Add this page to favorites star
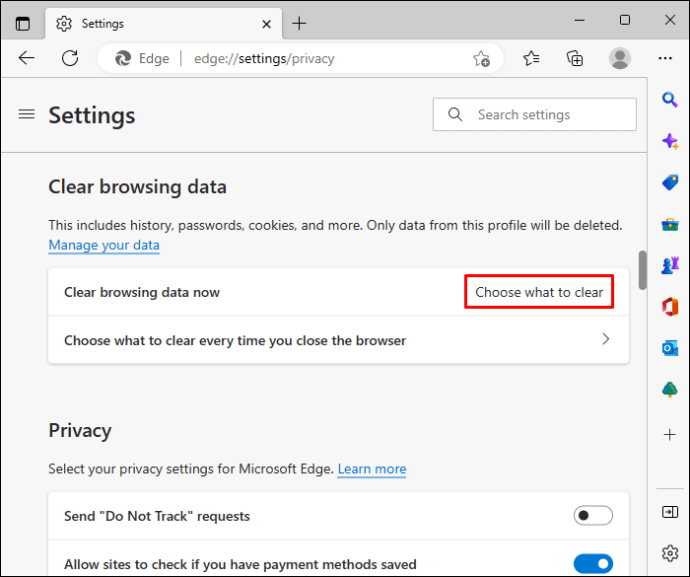690x577 pixels. coord(481,58)
